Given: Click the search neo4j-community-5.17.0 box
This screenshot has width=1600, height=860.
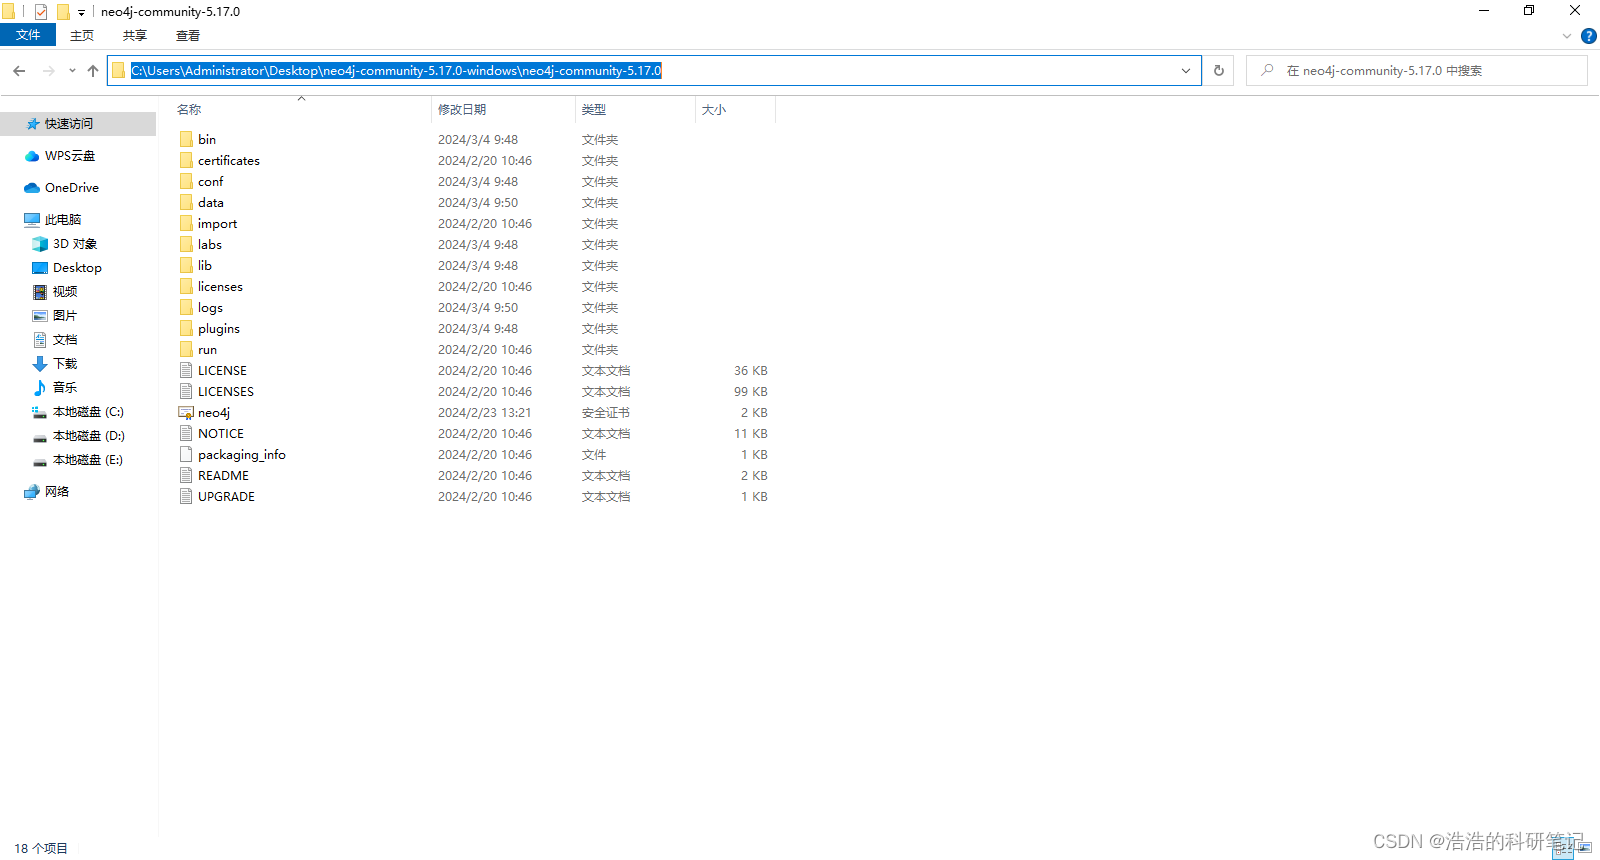Looking at the screenshot, I should pyautogui.click(x=1416, y=71).
